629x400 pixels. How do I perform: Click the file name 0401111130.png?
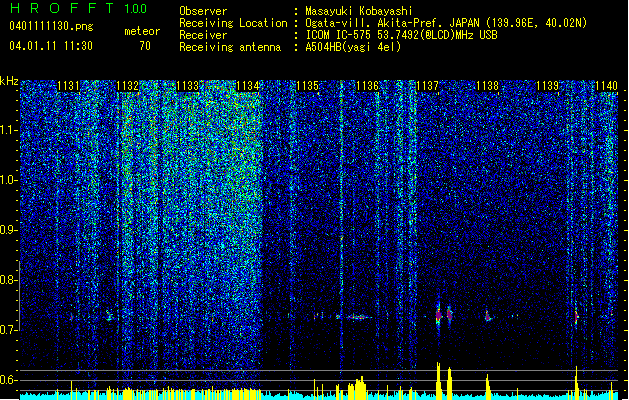pyautogui.click(x=51, y=26)
